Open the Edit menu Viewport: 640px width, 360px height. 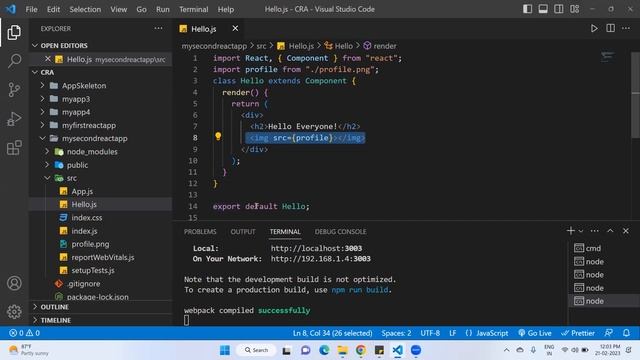pyautogui.click(x=53, y=9)
